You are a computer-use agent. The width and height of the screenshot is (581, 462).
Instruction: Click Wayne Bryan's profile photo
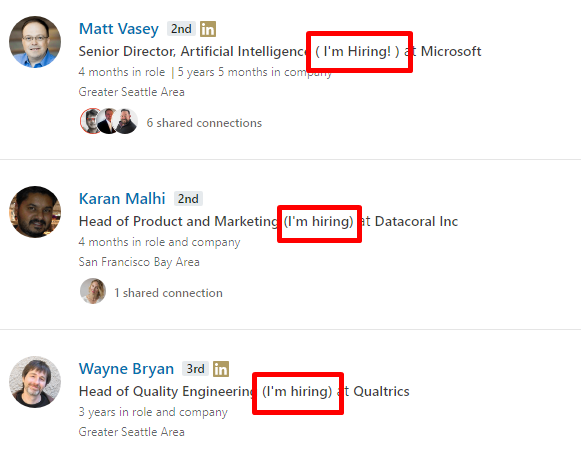[x=35, y=382]
